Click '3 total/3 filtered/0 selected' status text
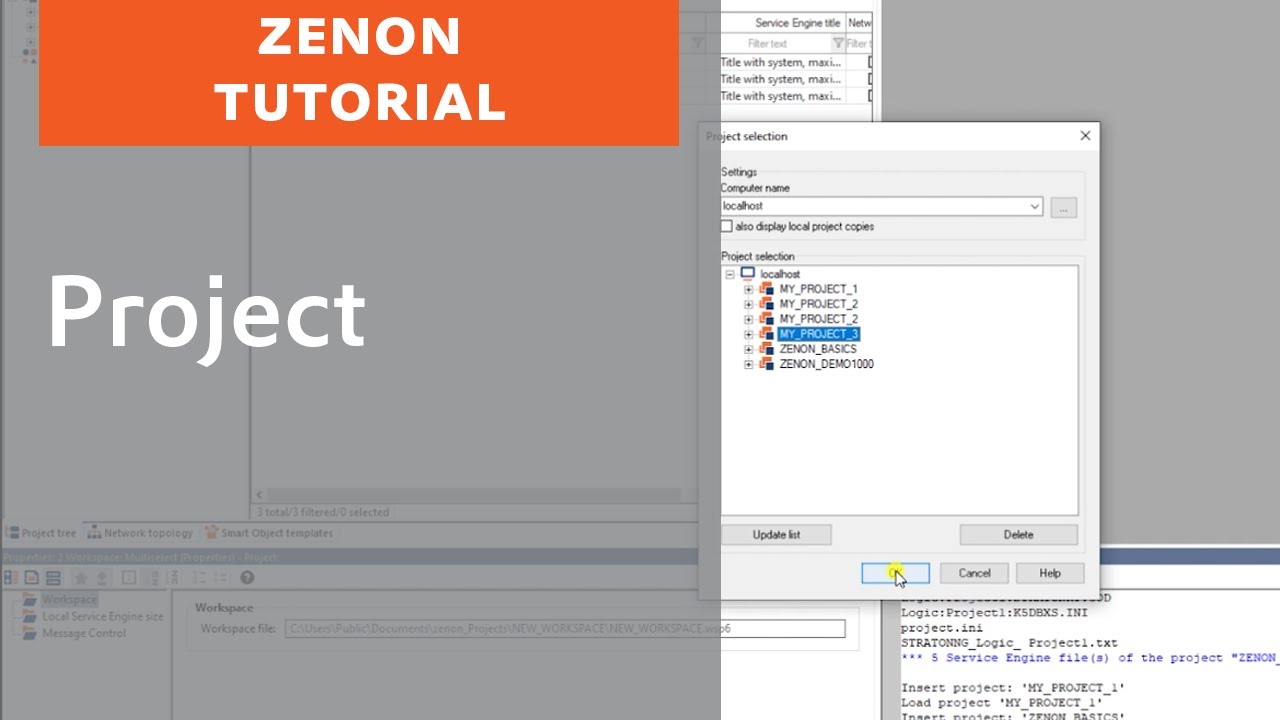The image size is (1280, 720). pos(323,512)
